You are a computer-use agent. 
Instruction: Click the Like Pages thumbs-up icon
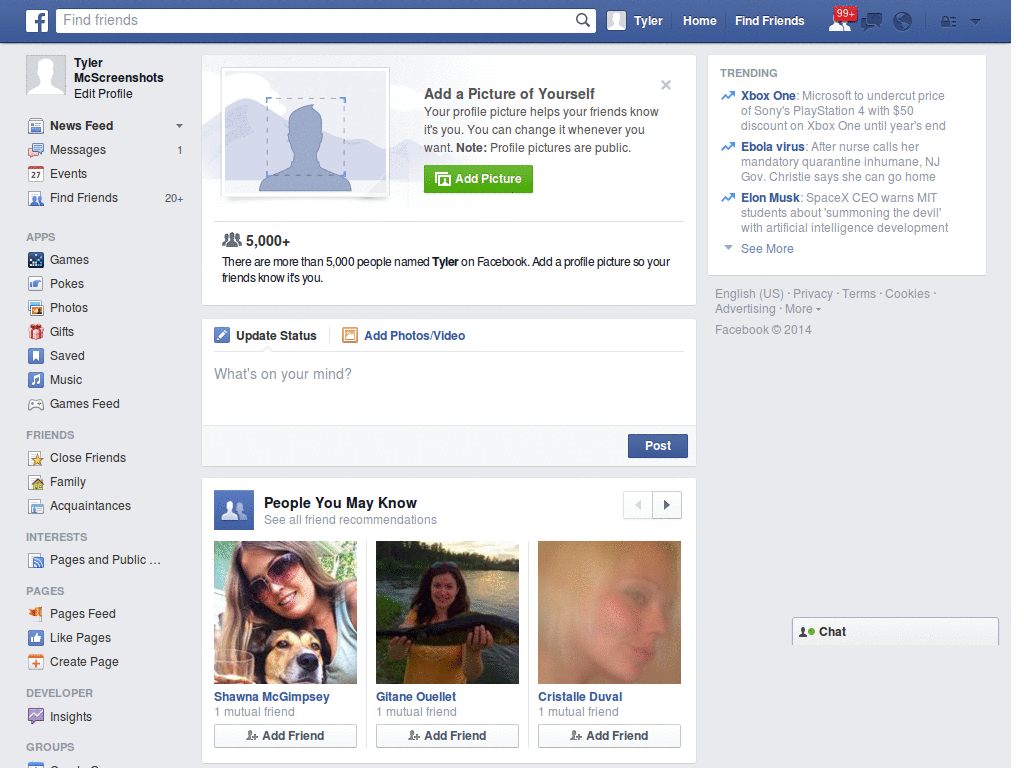tap(36, 638)
